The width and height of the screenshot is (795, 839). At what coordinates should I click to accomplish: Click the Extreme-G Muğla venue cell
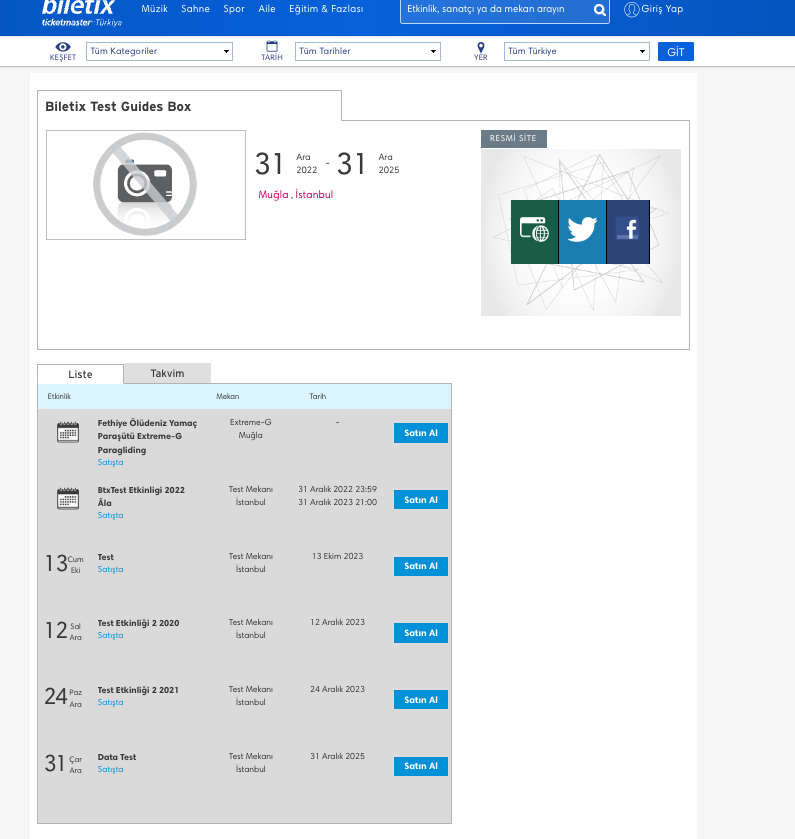(250, 429)
